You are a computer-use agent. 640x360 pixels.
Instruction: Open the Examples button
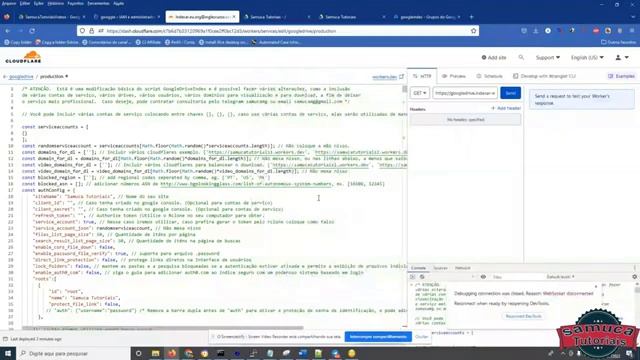(x=621, y=76)
